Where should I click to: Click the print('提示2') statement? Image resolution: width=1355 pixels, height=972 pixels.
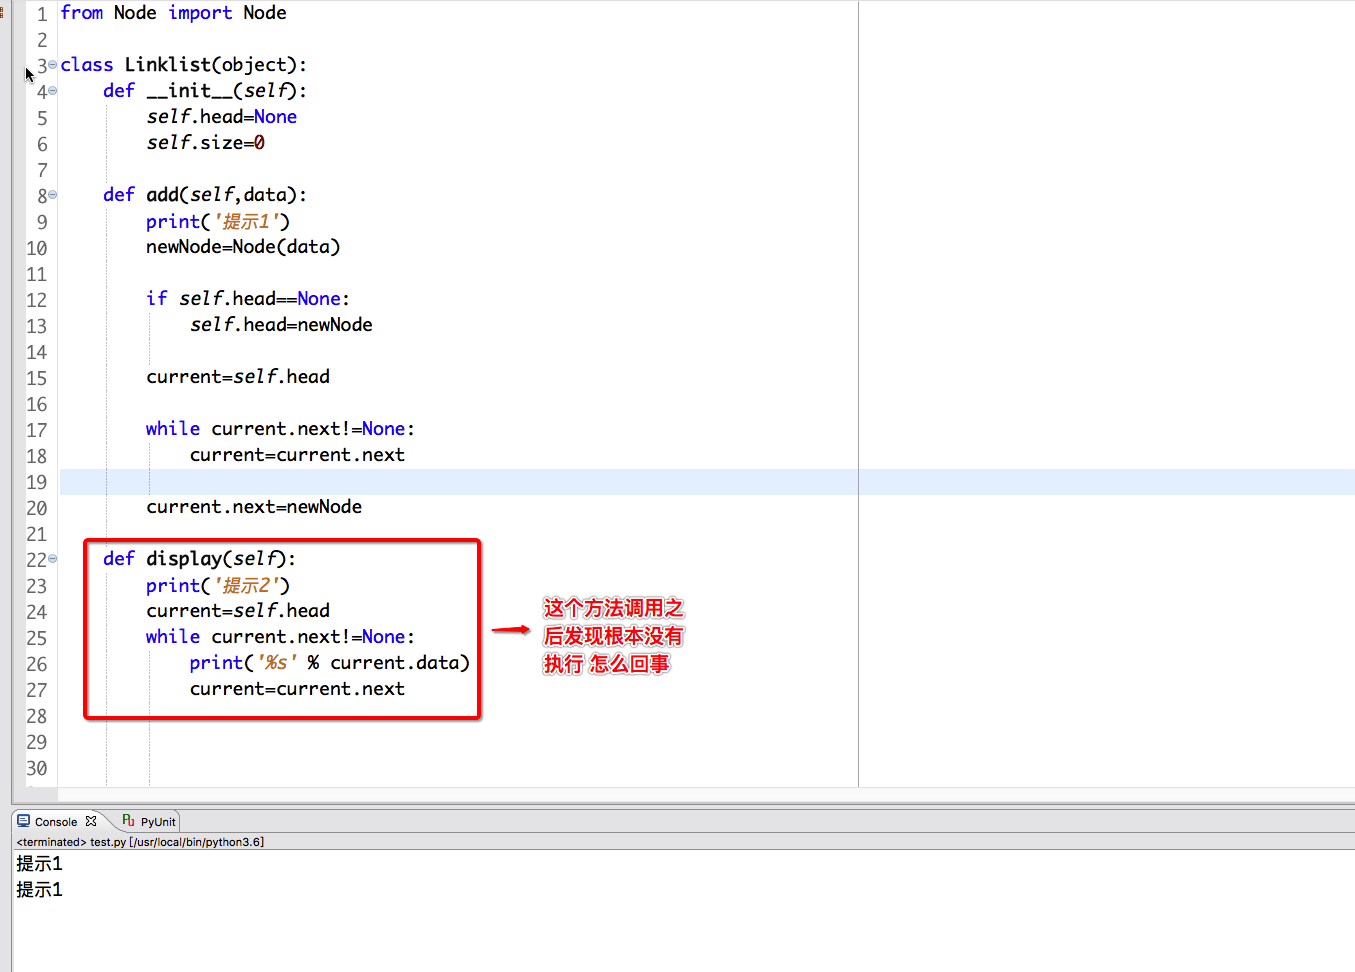point(217,585)
